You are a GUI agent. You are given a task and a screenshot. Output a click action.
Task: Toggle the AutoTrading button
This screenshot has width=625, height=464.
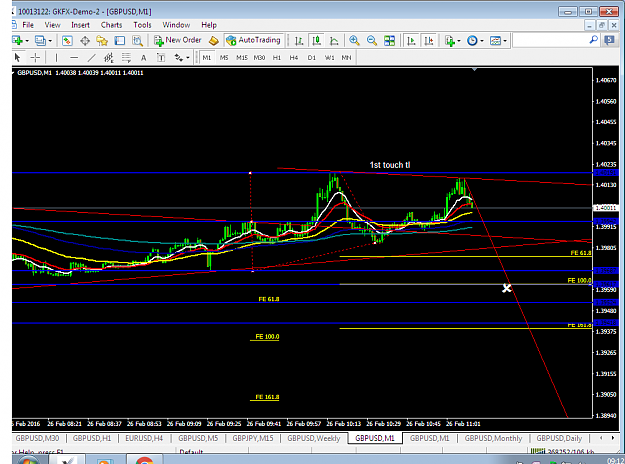point(254,40)
